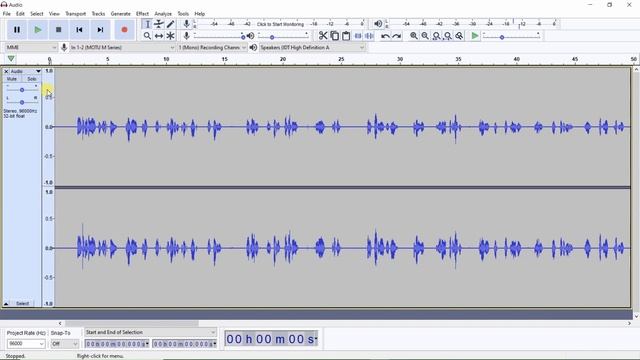Collapse the track with the bottom arrow
Image resolution: width=640 pixels, height=360 pixels.
[x=6, y=304]
